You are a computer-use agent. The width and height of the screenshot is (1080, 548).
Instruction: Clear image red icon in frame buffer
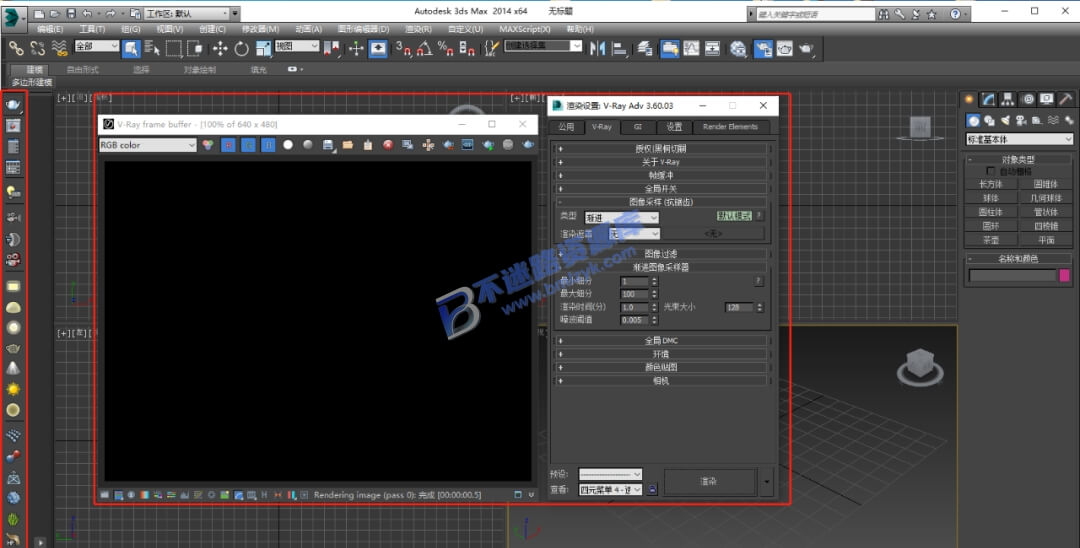pos(388,145)
